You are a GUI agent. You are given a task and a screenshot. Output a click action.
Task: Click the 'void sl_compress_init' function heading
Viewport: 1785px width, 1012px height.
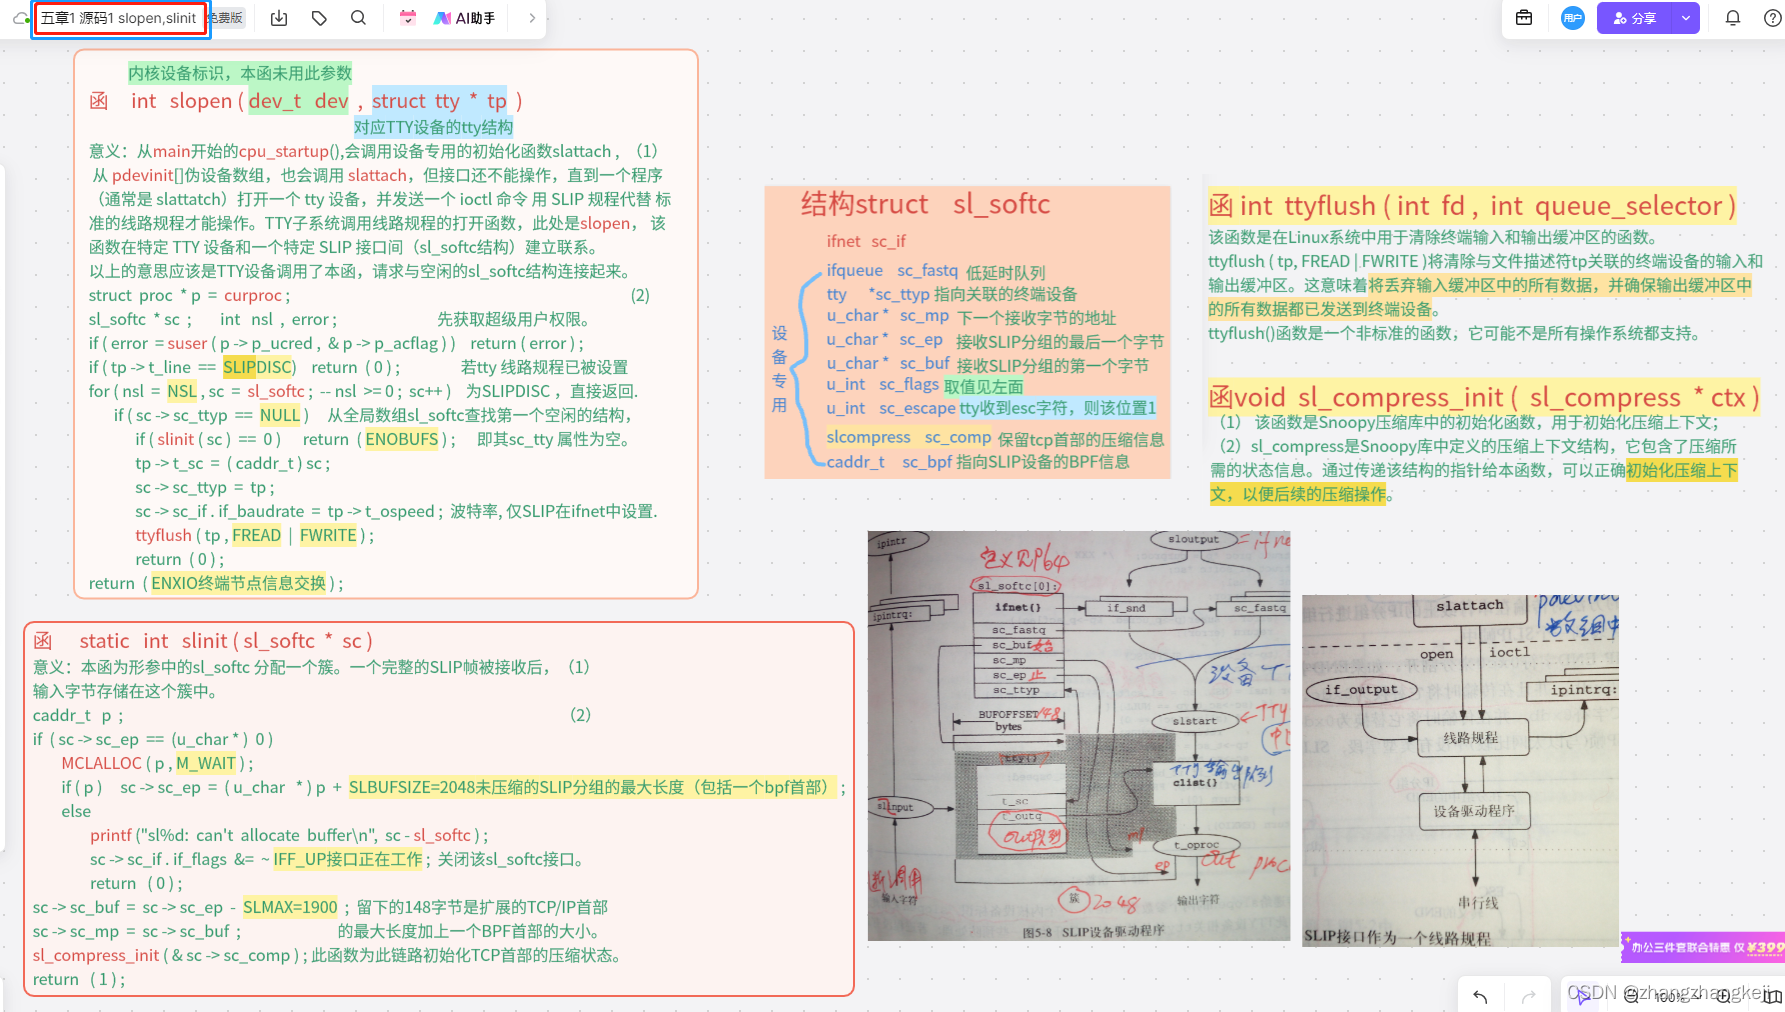tap(1484, 397)
